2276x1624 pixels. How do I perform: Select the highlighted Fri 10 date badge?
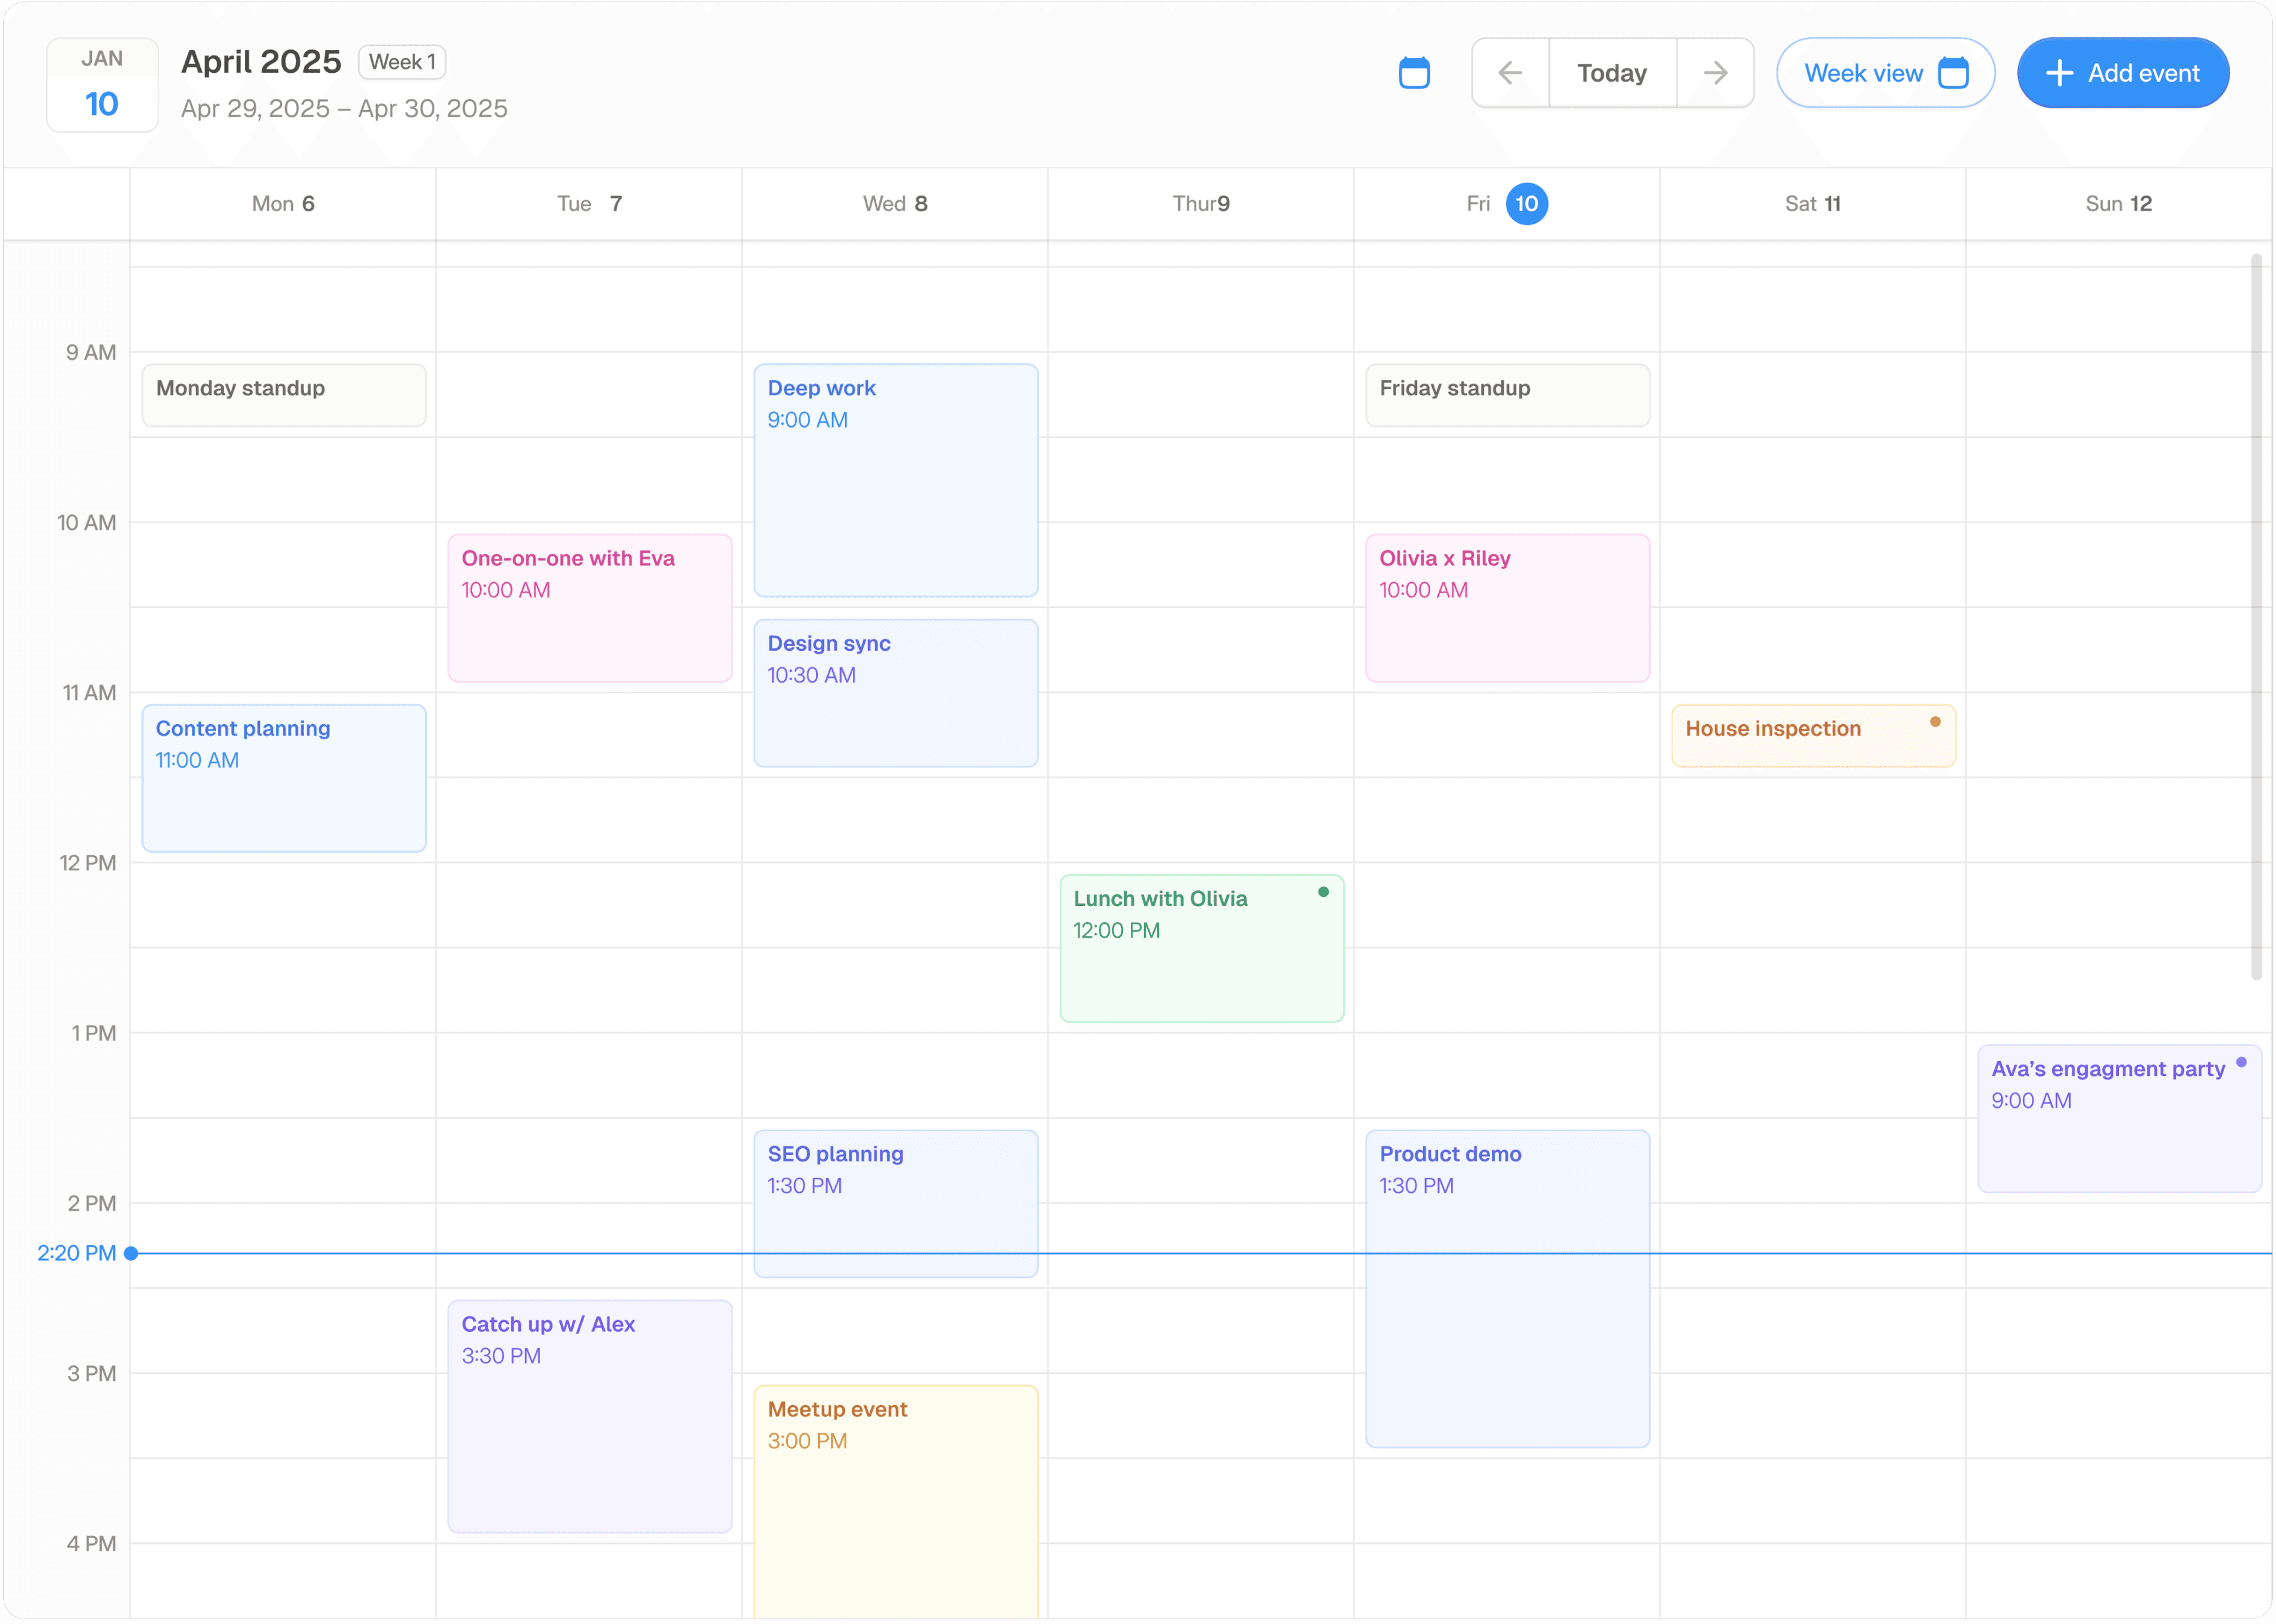pyautogui.click(x=1526, y=203)
